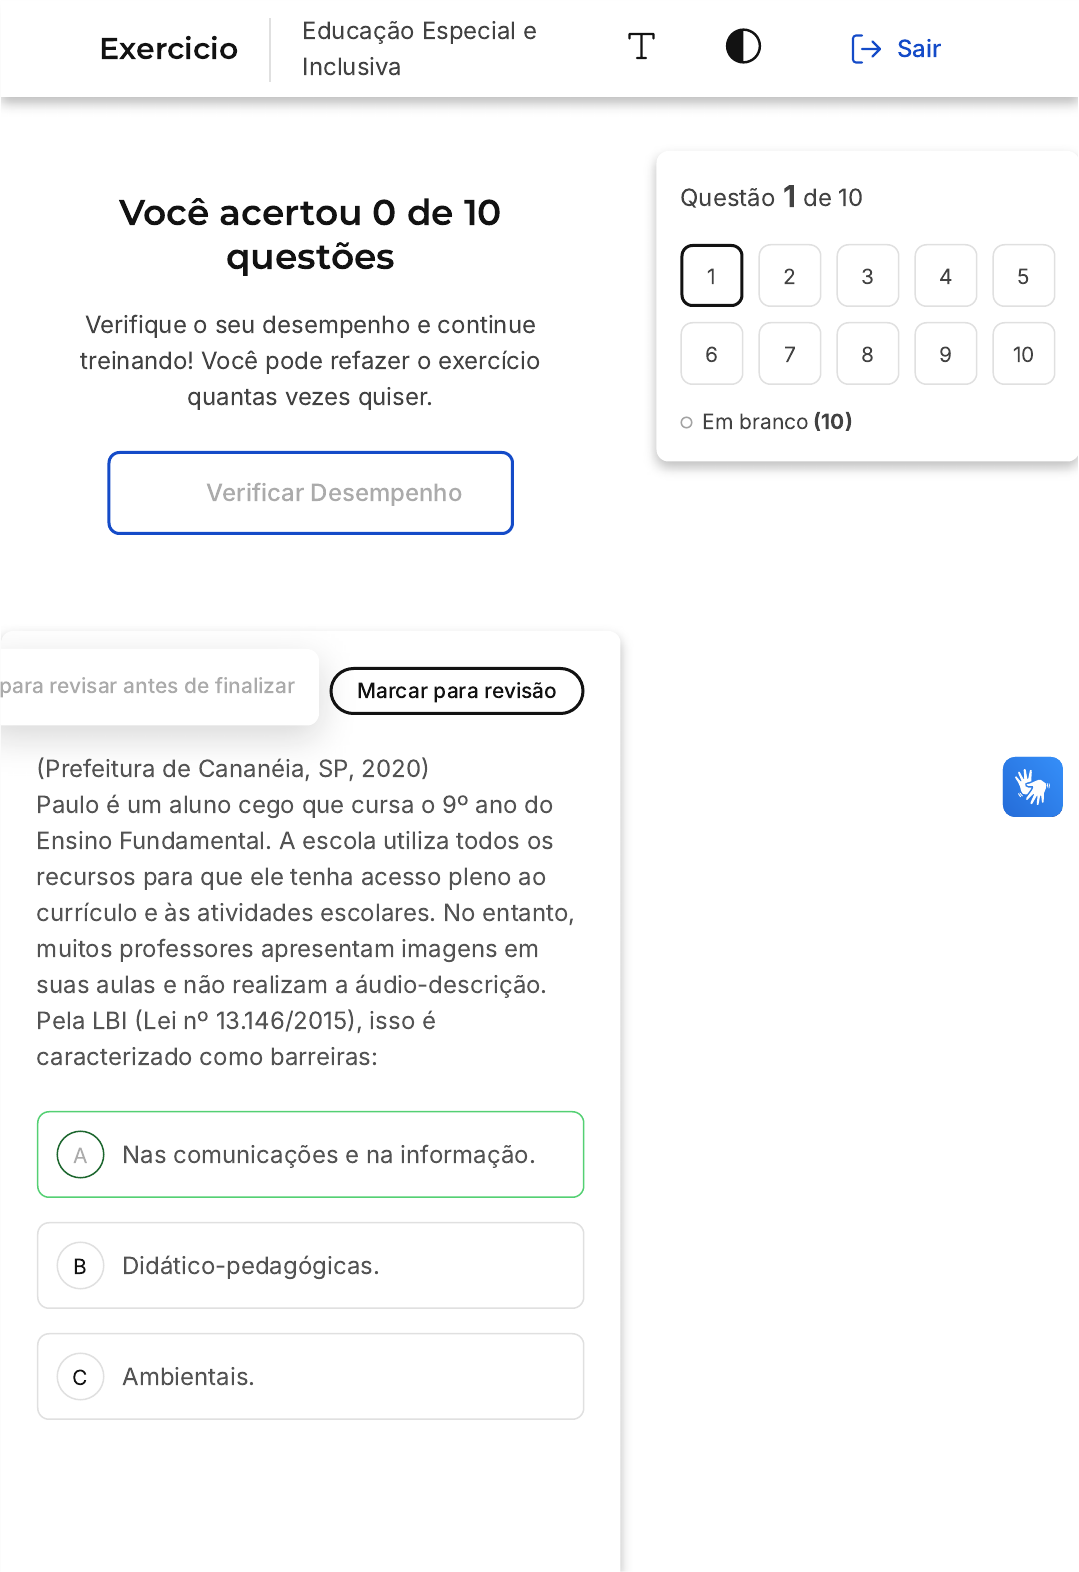Navigate to question 10

coord(1023,354)
